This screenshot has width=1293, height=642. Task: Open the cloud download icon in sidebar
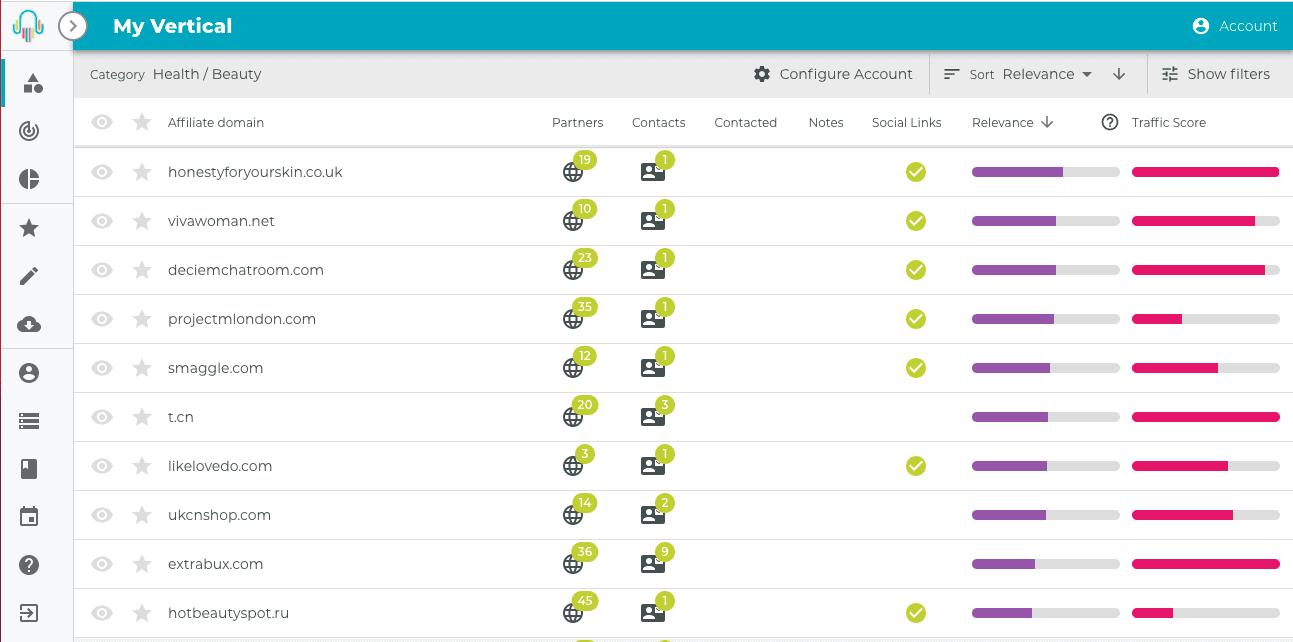pos(30,324)
